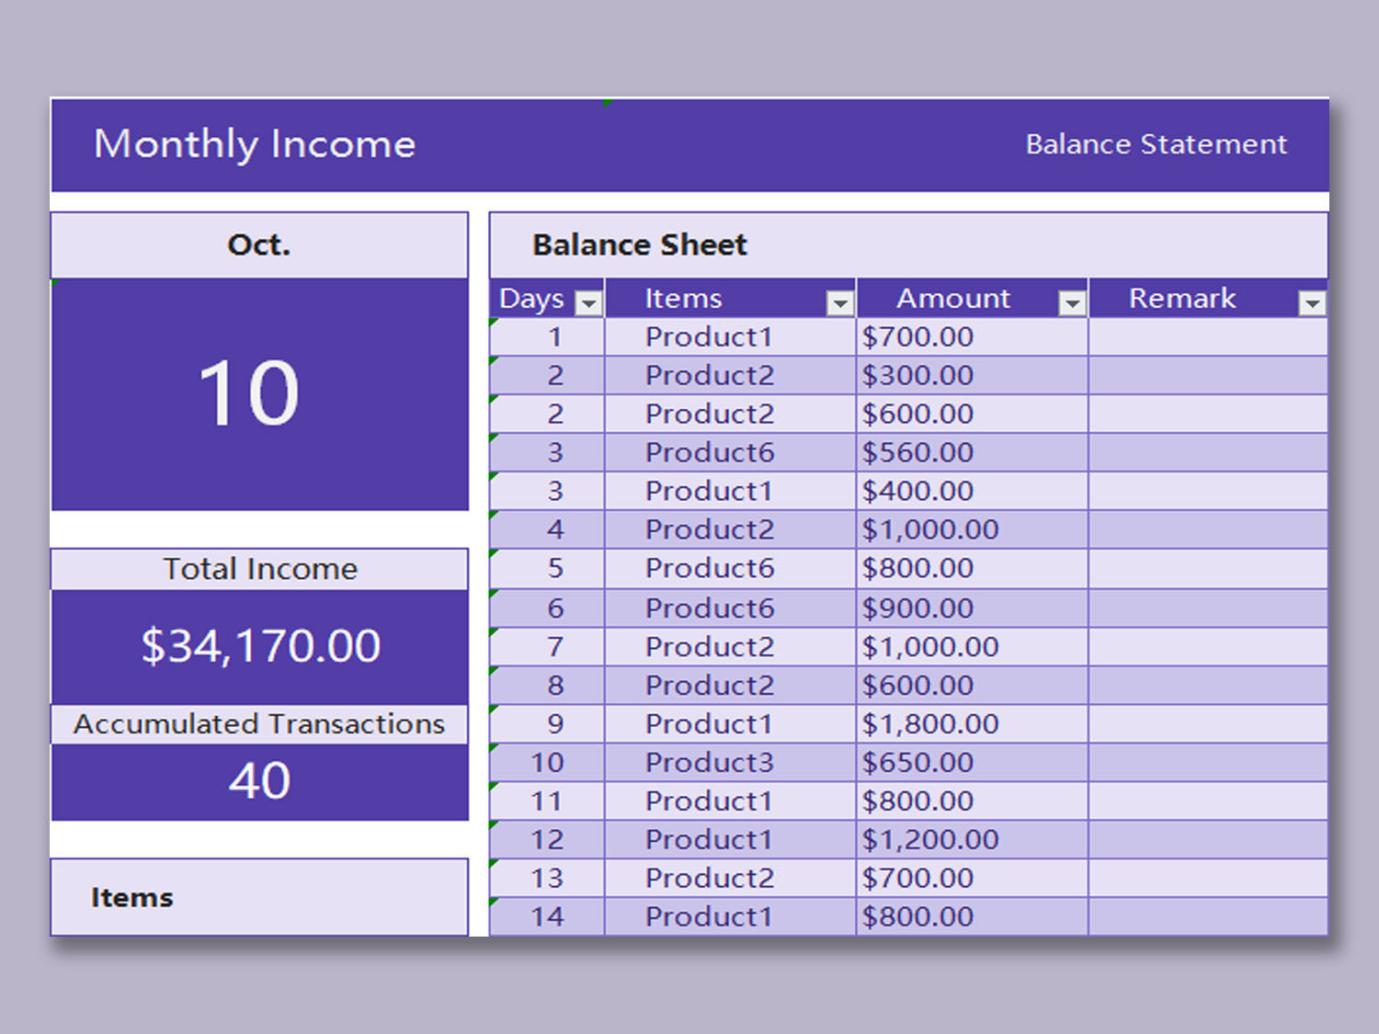Viewport: 1379px width, 1034px height.
Task: Click the Monthly Income title
Action: pyautogui.click(x=254, y=144)
